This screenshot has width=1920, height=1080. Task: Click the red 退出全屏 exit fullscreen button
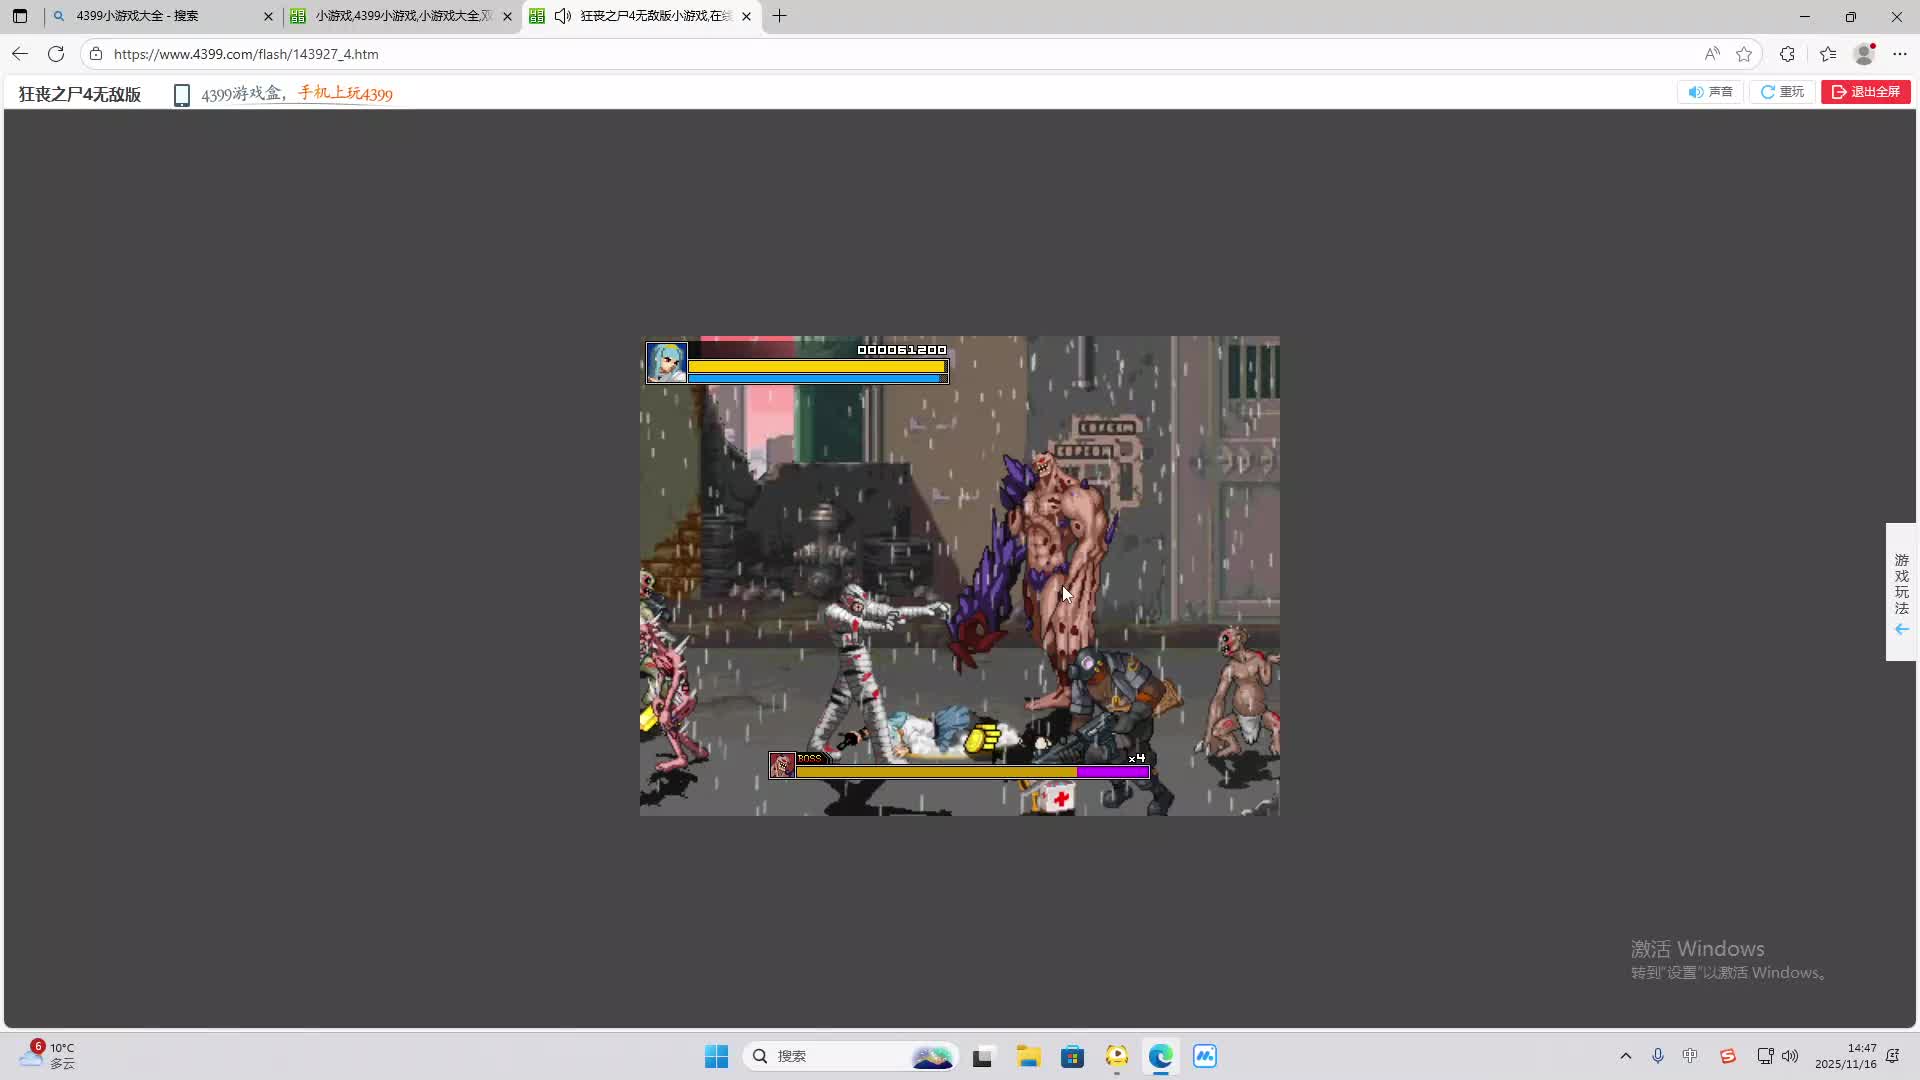pyautogui.click(x=1865, y=92)
